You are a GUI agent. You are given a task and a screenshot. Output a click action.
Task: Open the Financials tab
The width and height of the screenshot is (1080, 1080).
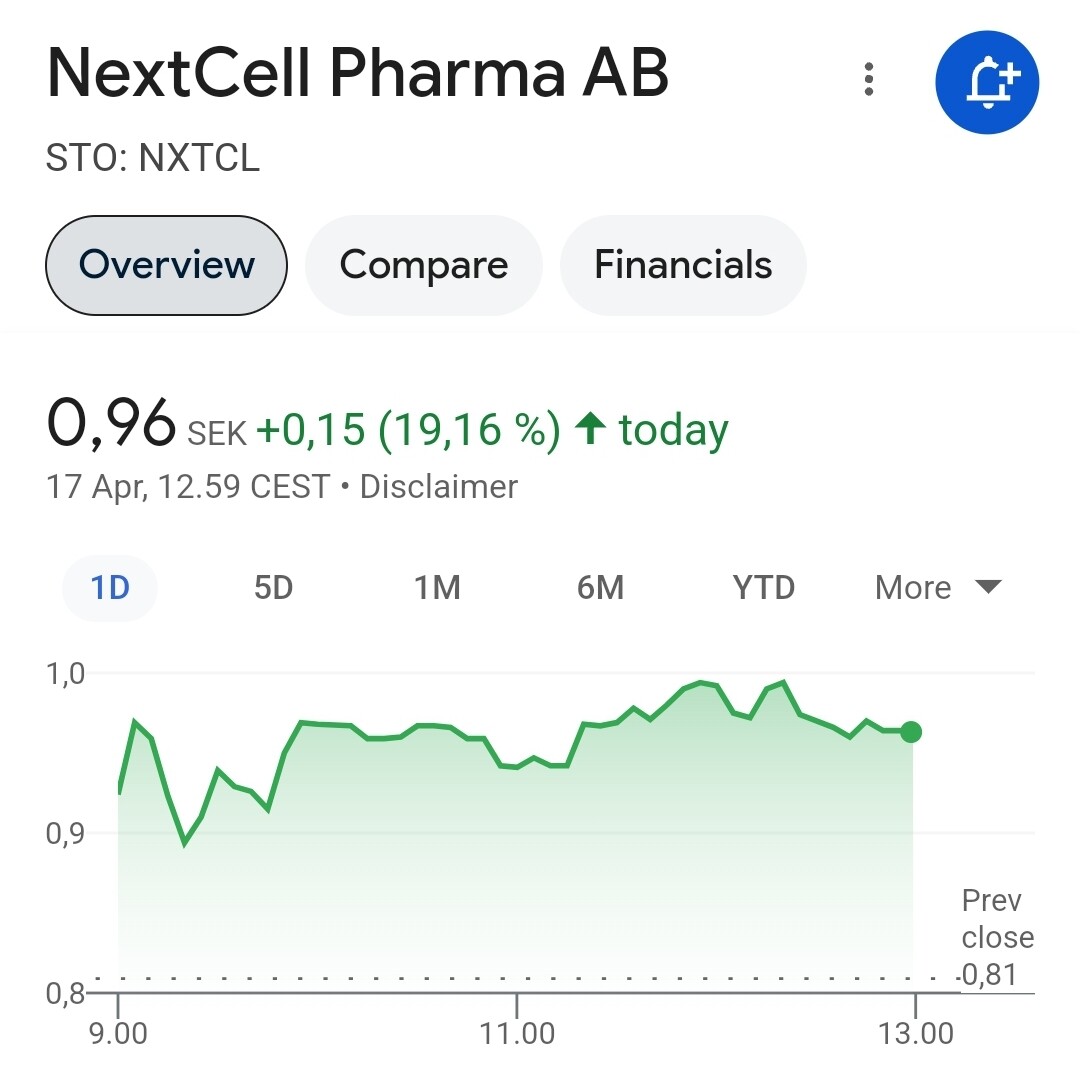683,265
